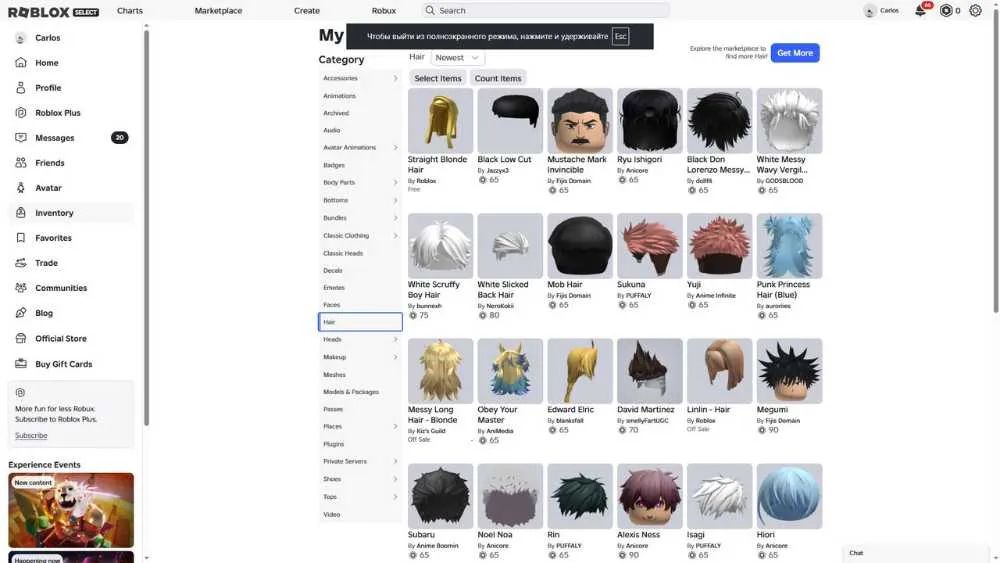Expand the Bundles category
The width and height of the screenshot is (1000, 563).
click(395, 218)
